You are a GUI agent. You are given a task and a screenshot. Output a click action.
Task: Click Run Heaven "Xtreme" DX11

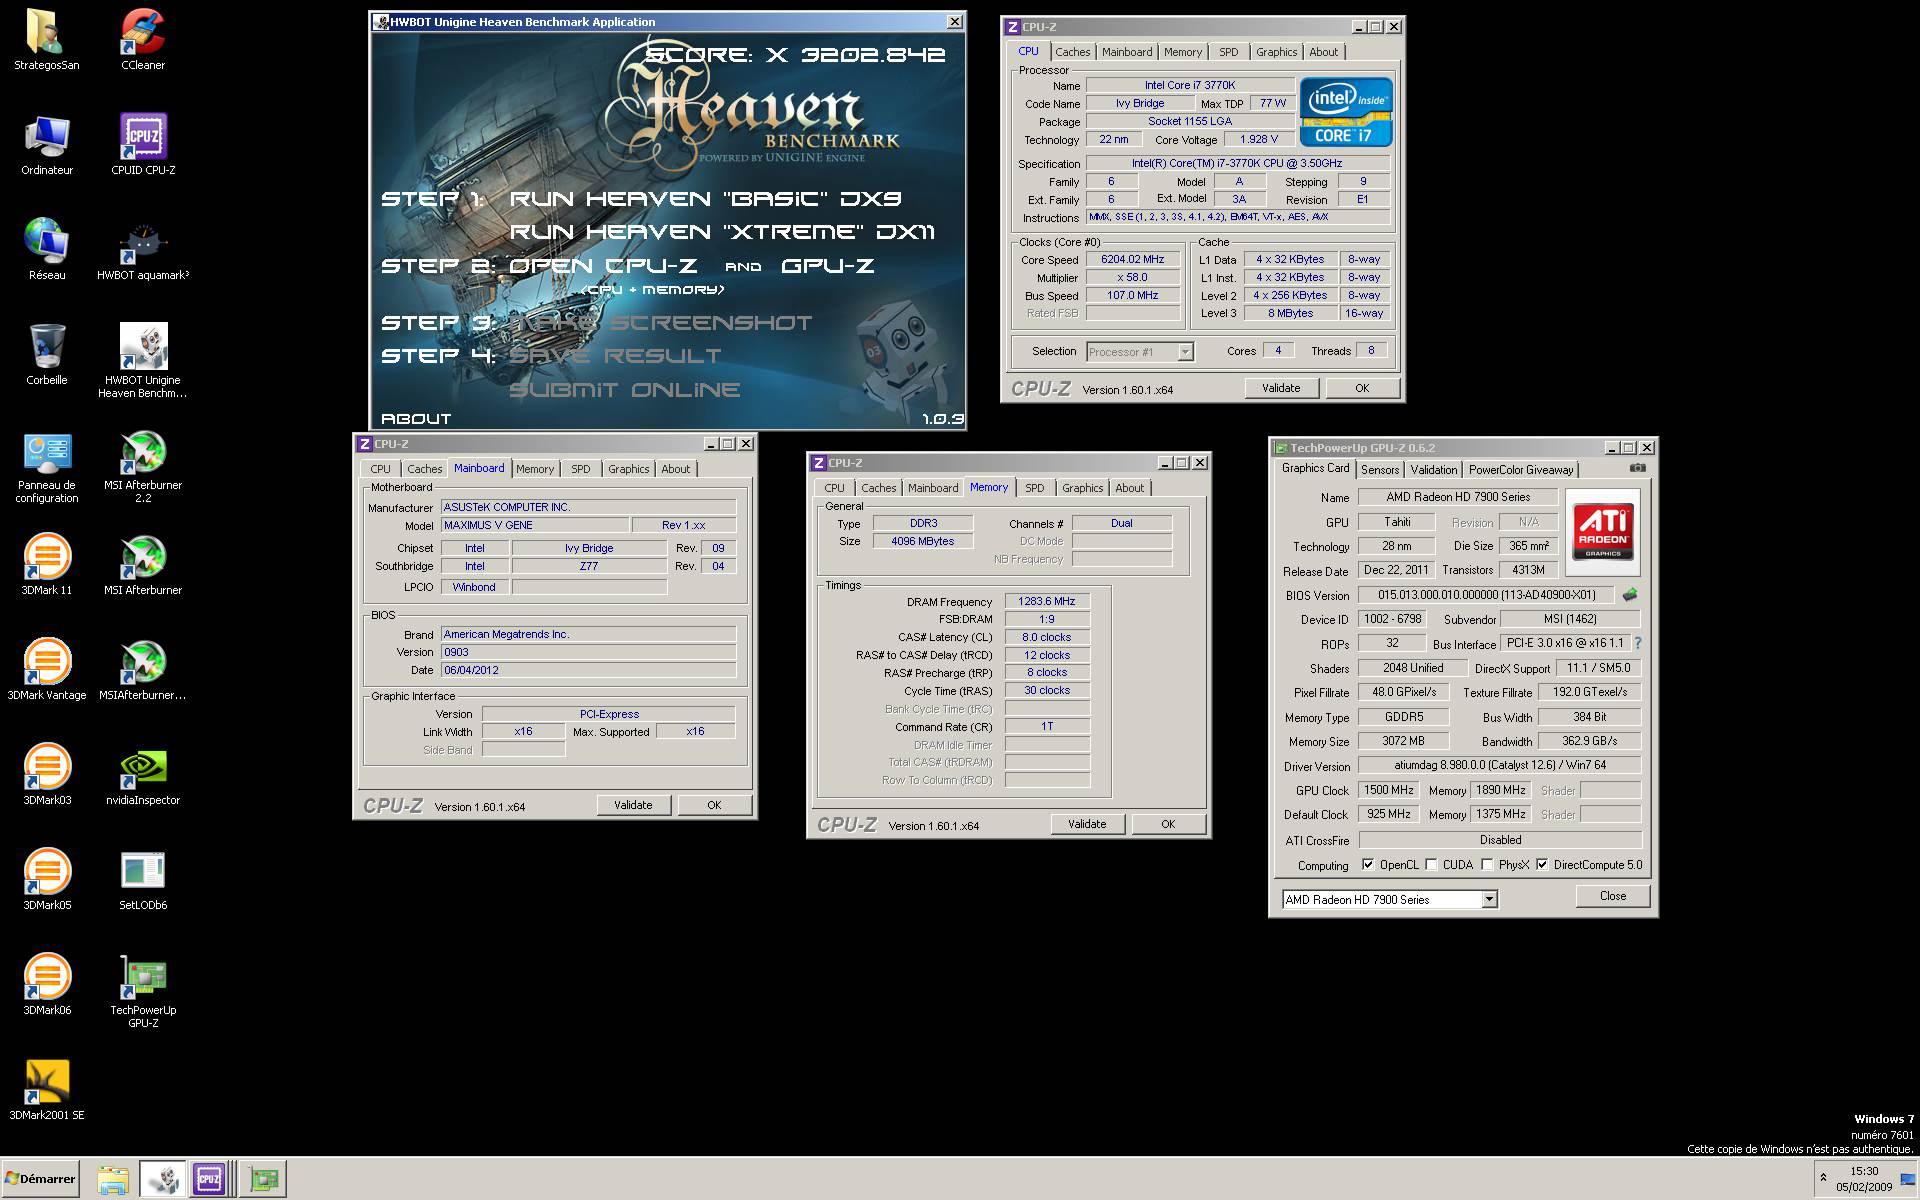pyautogui.click(x=722, y=232)
